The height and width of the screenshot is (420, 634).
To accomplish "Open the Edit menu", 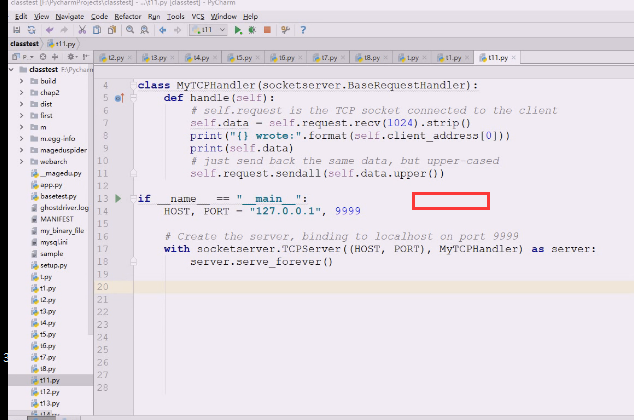I will (20, 17).
